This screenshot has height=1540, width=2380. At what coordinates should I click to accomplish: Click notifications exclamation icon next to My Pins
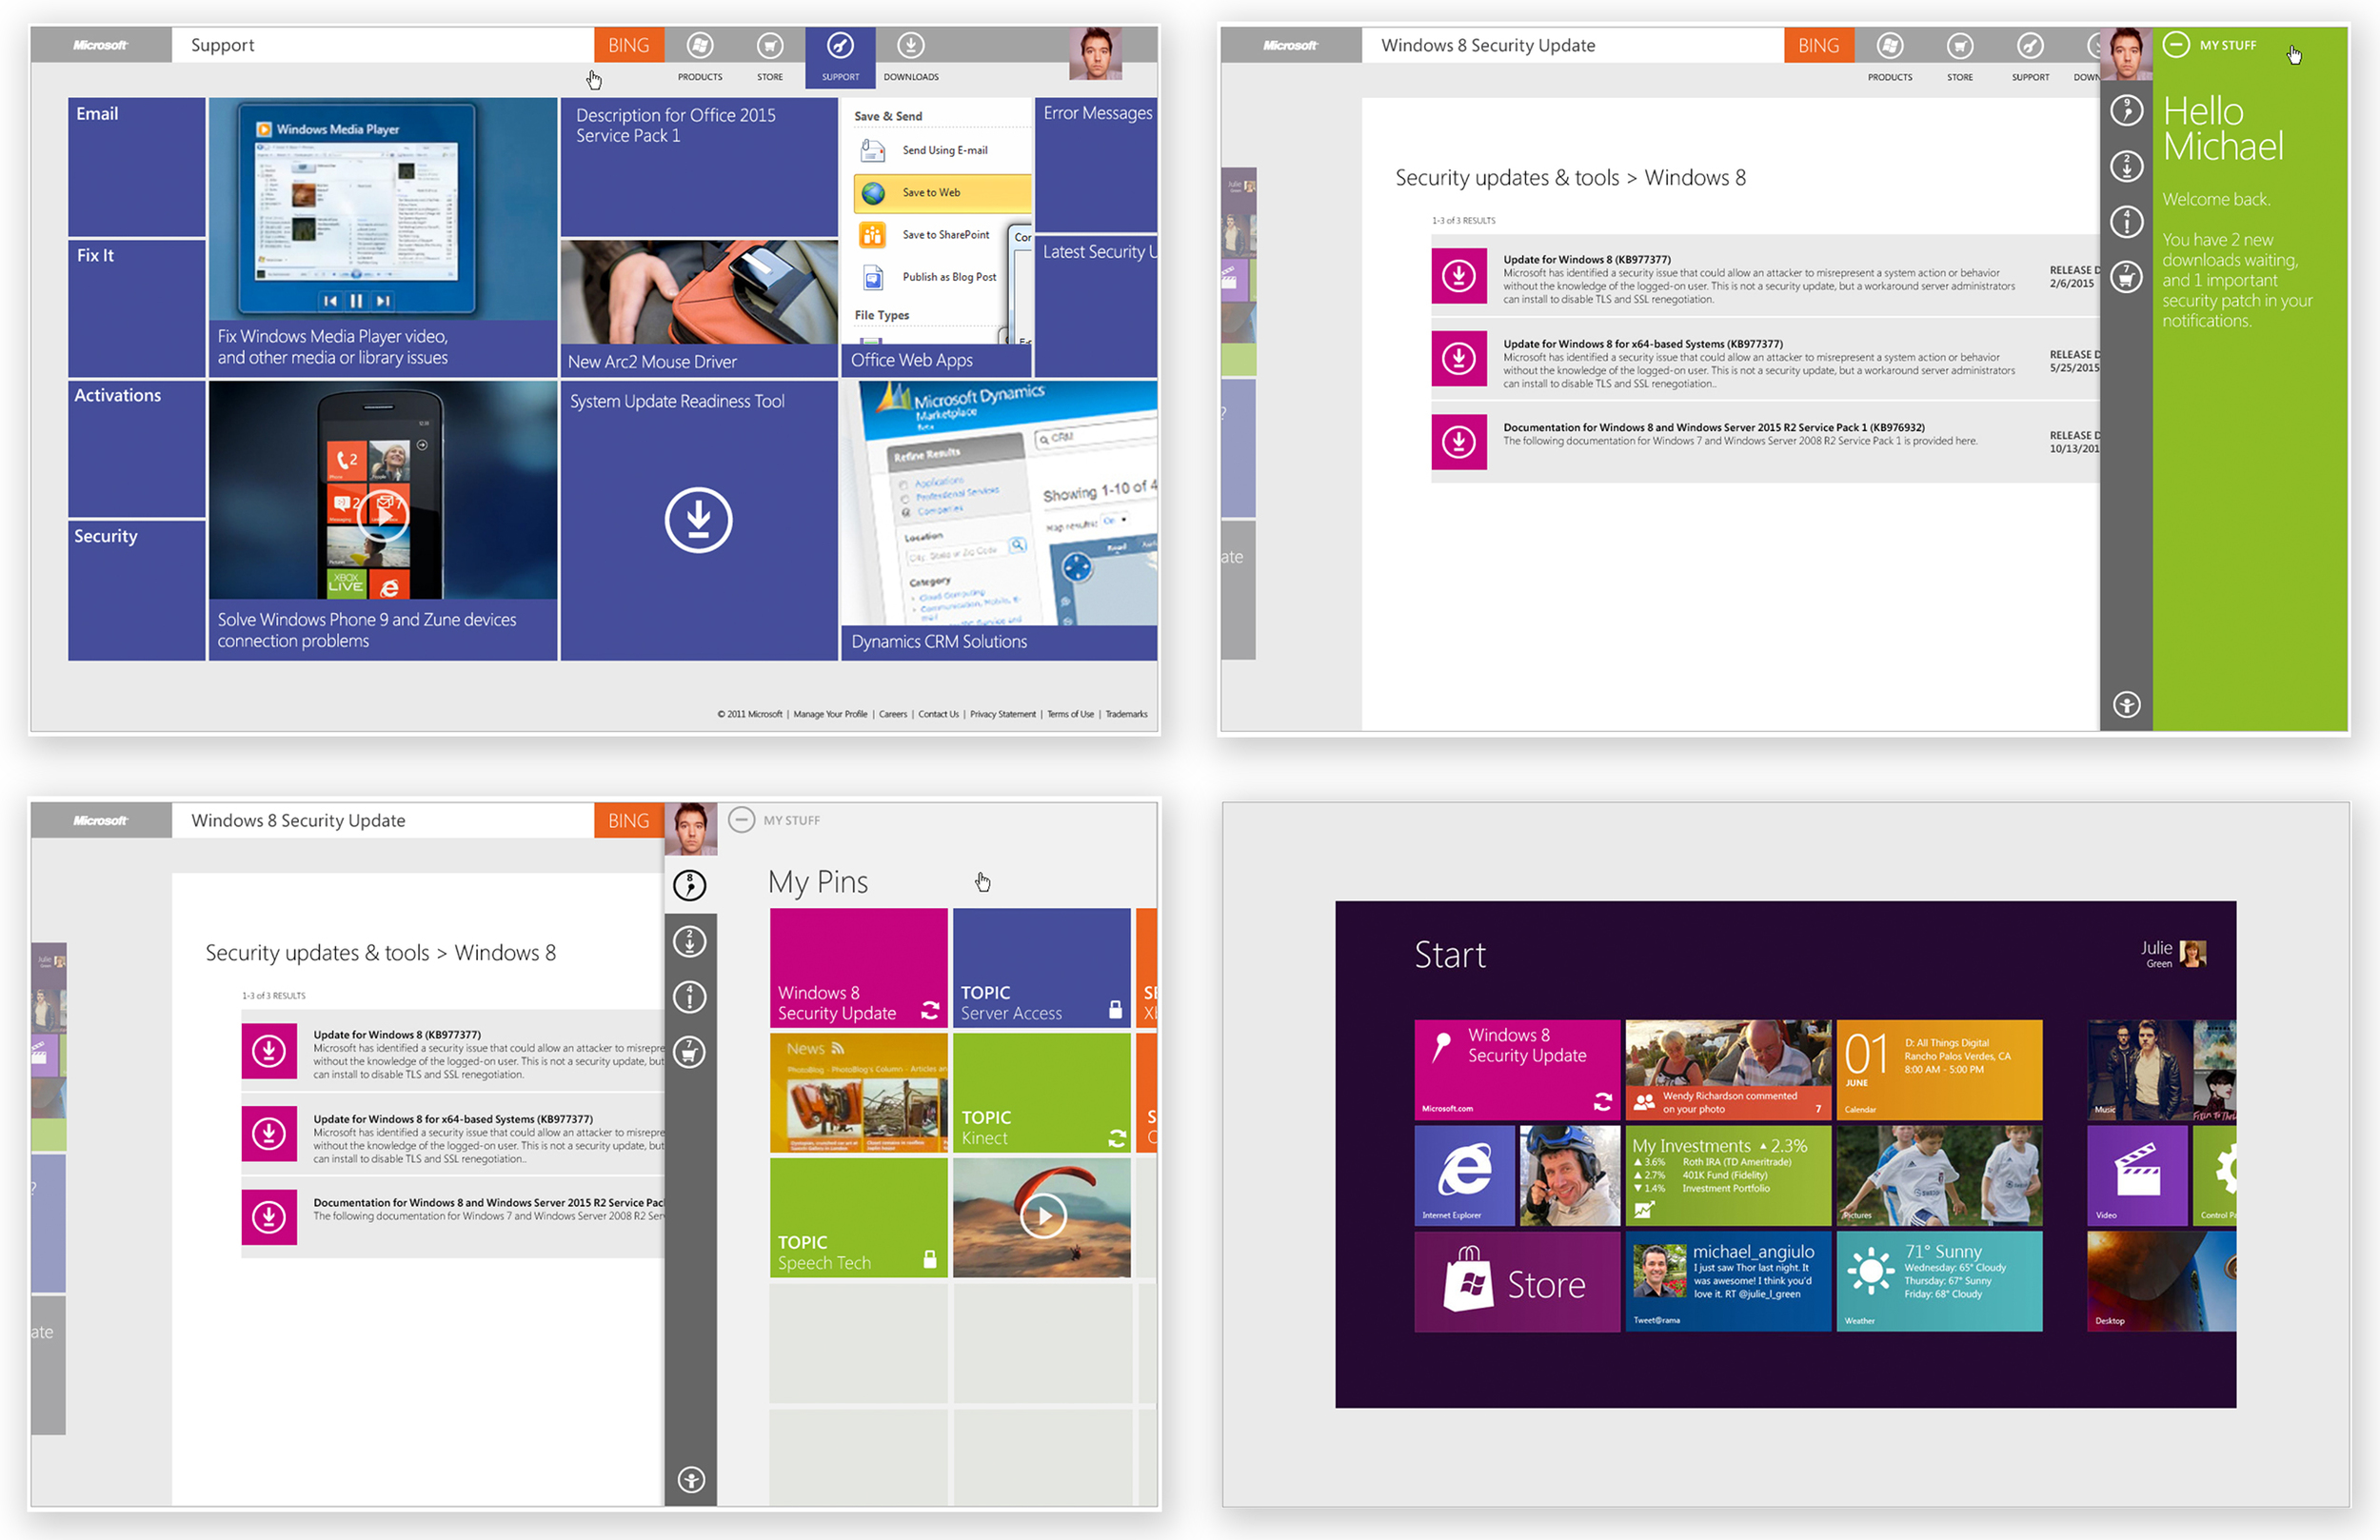coord(690,997)
